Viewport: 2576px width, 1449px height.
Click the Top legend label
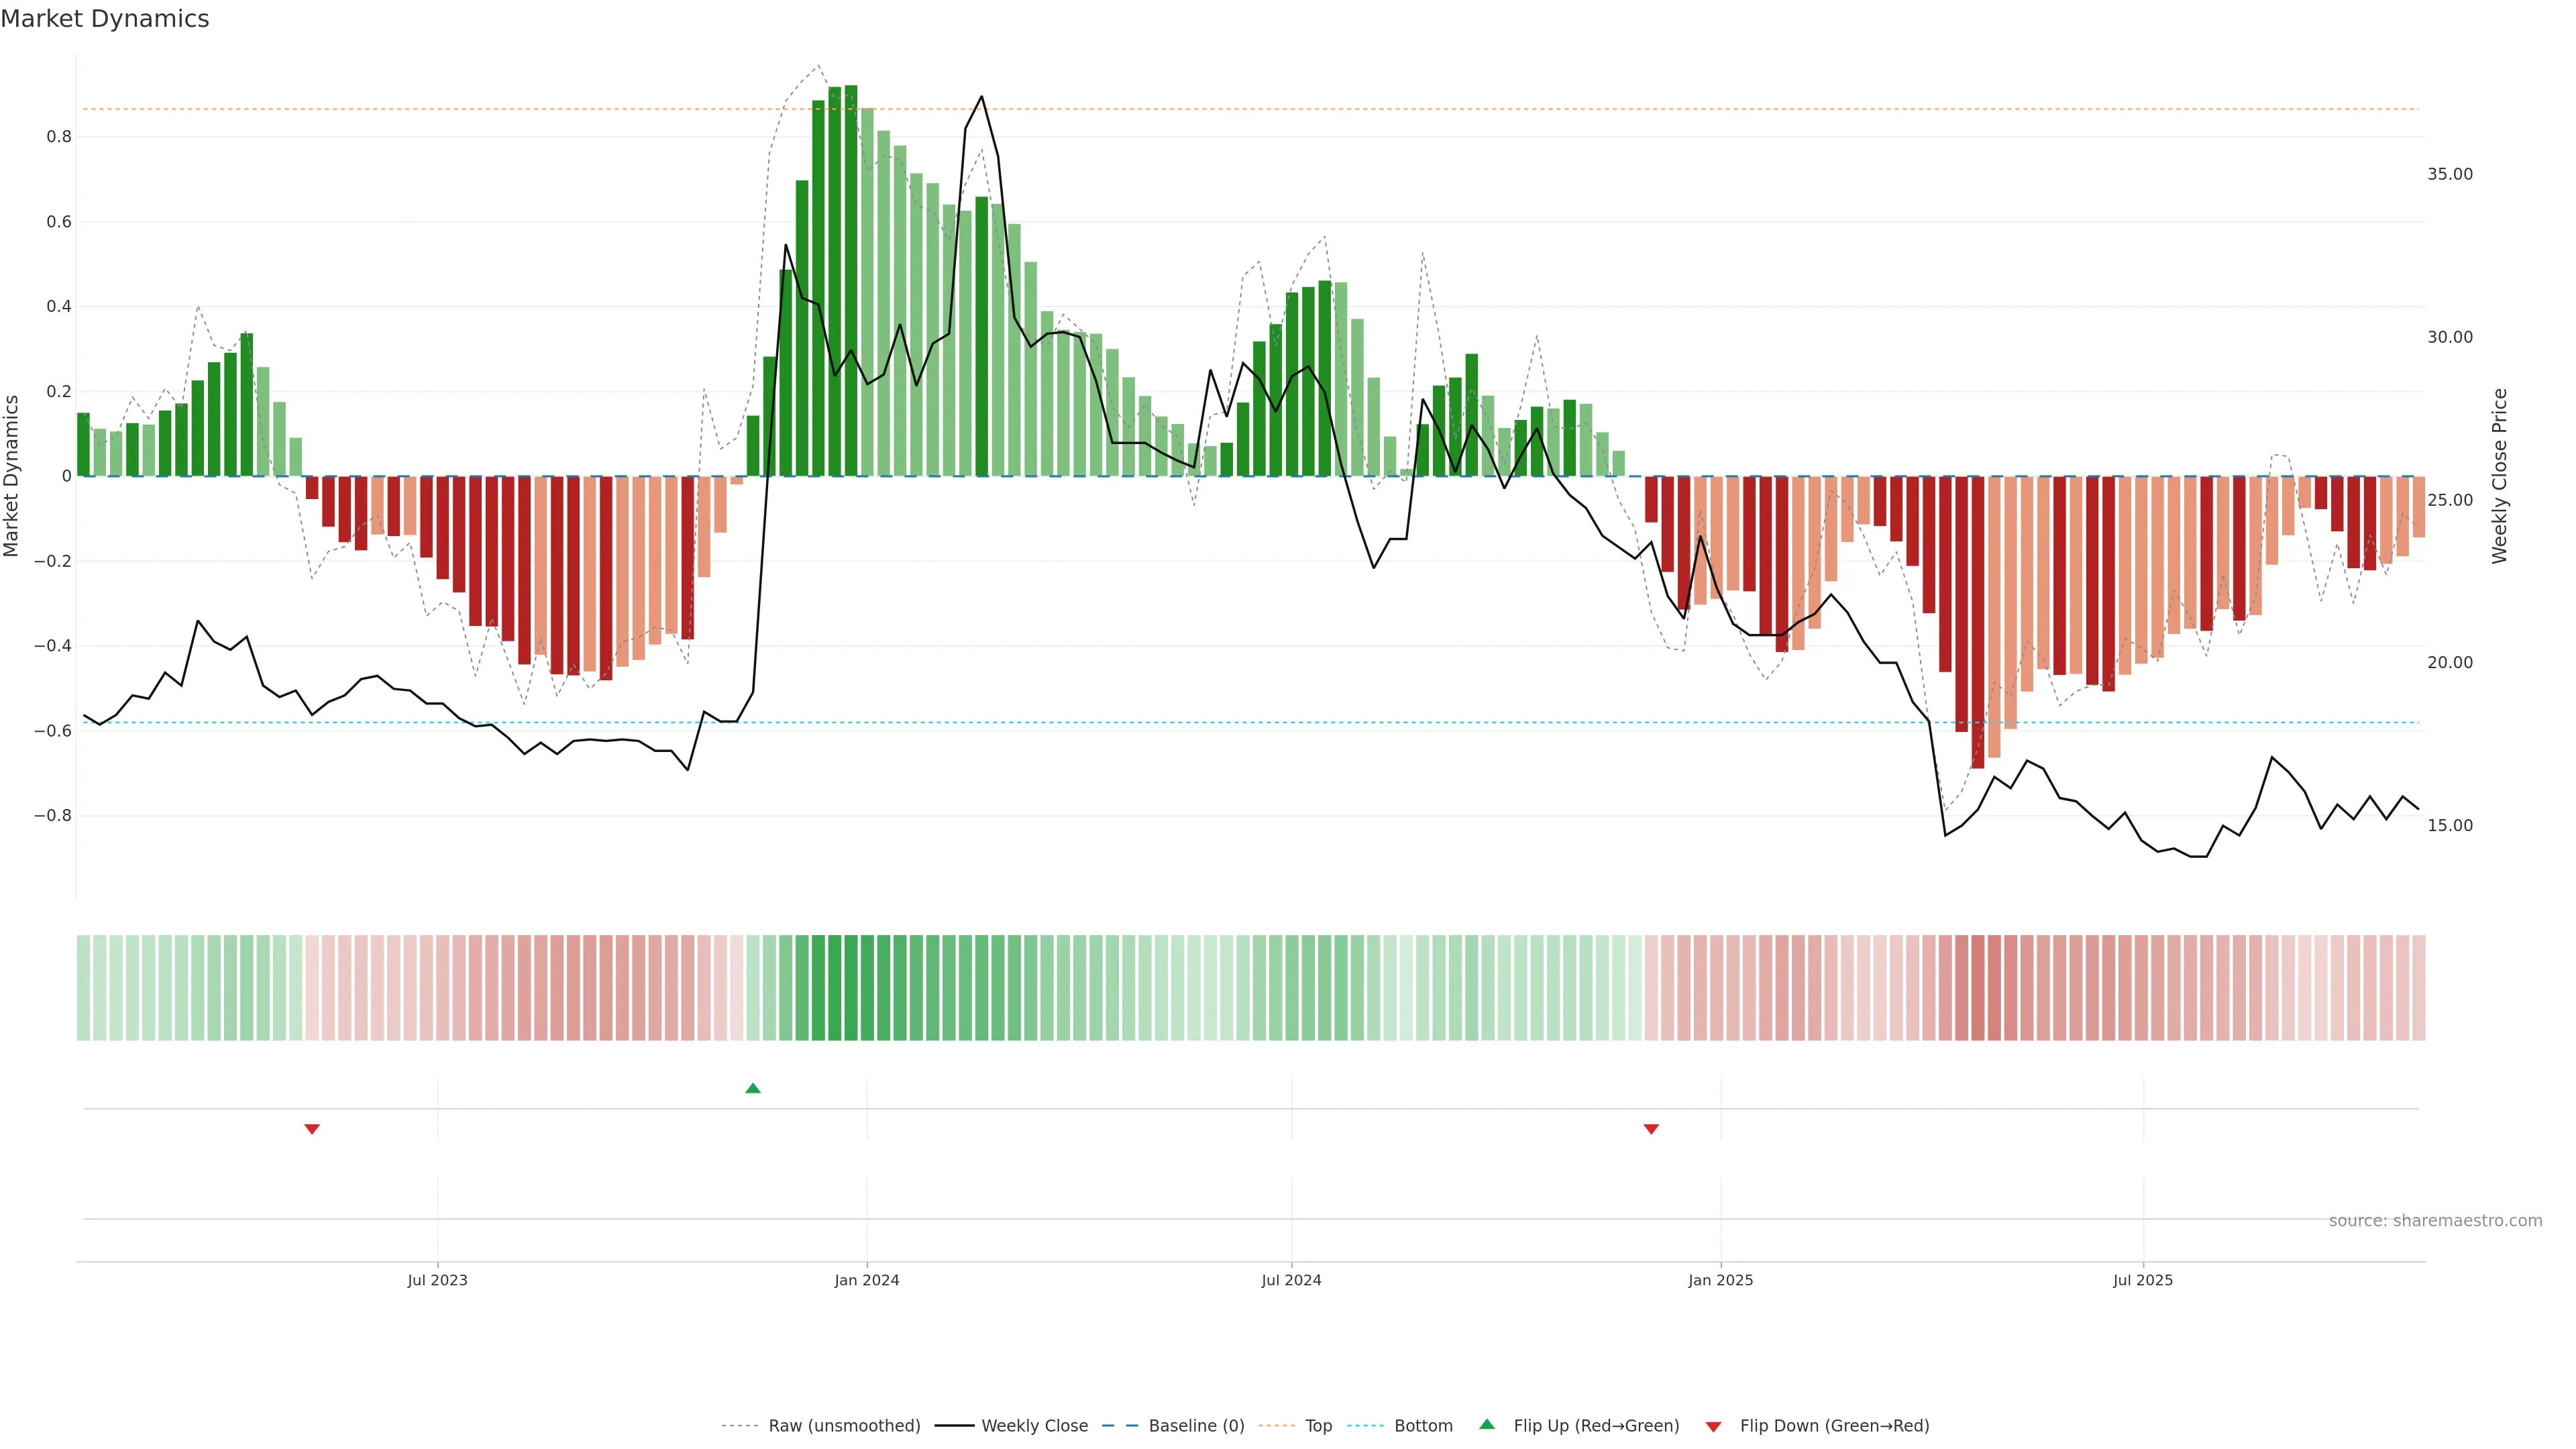1318,1425
